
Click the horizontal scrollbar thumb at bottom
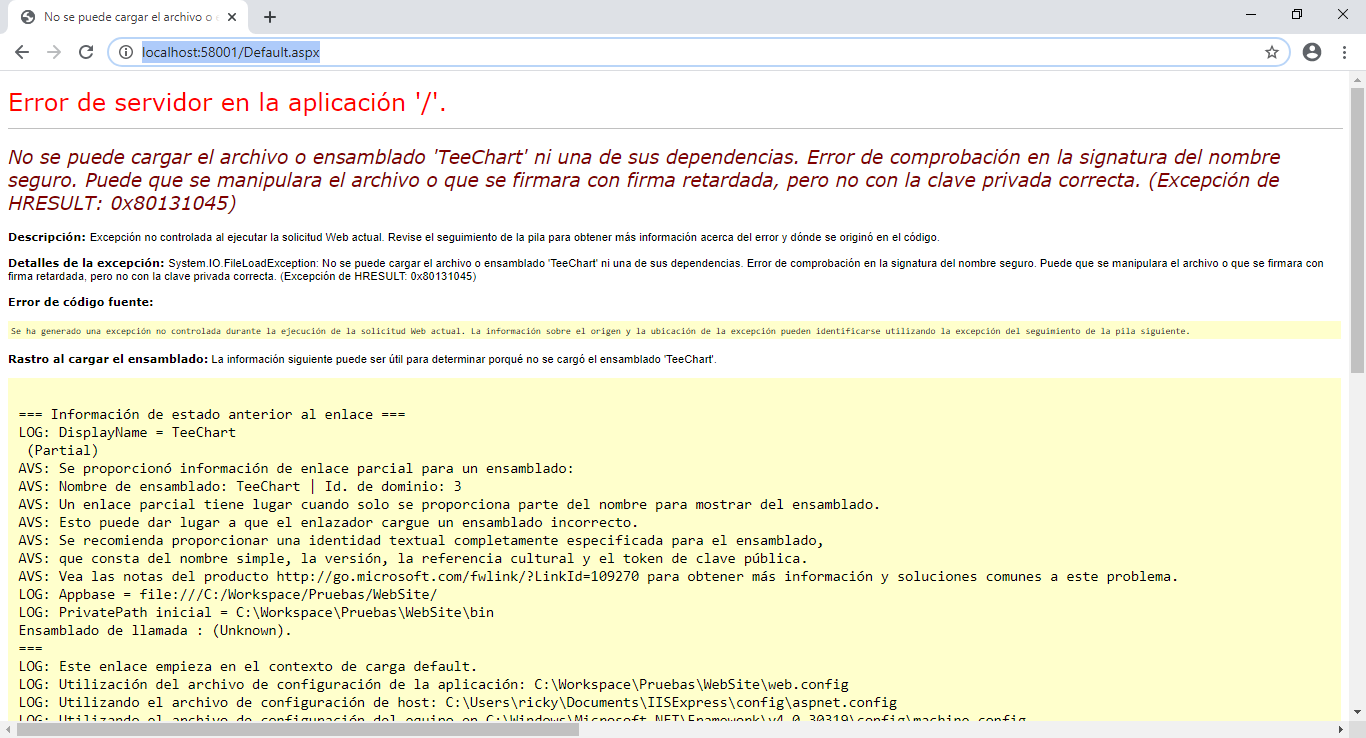click(298, 730)
